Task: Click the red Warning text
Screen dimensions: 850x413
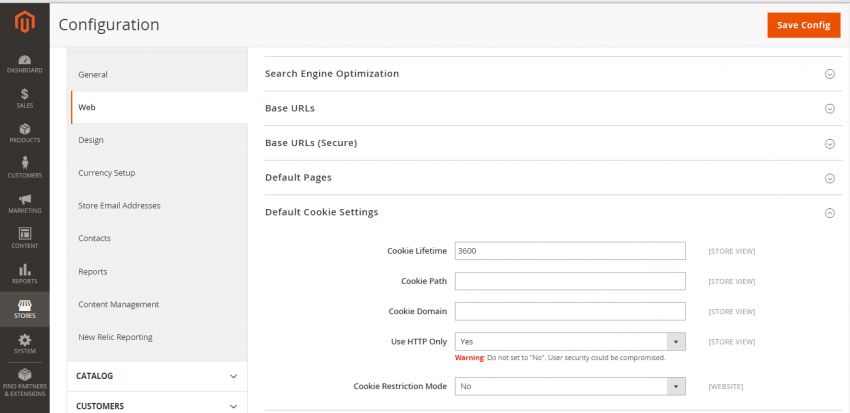Action: [469, 358]
